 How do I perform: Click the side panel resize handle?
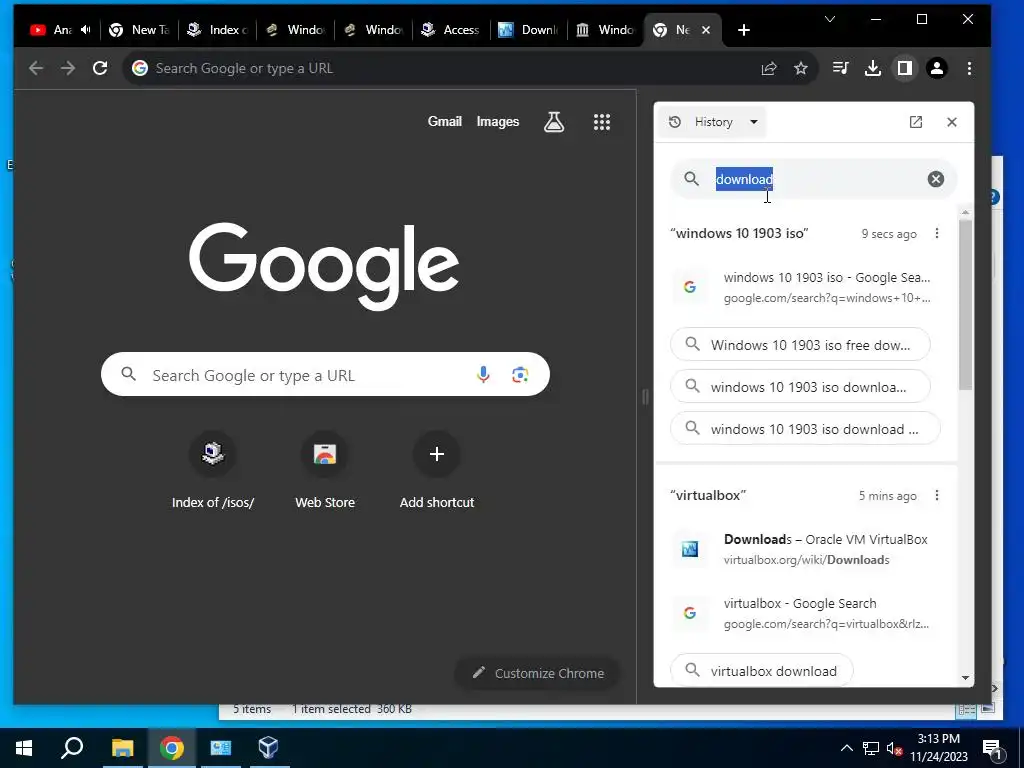(x=645, y=397)
